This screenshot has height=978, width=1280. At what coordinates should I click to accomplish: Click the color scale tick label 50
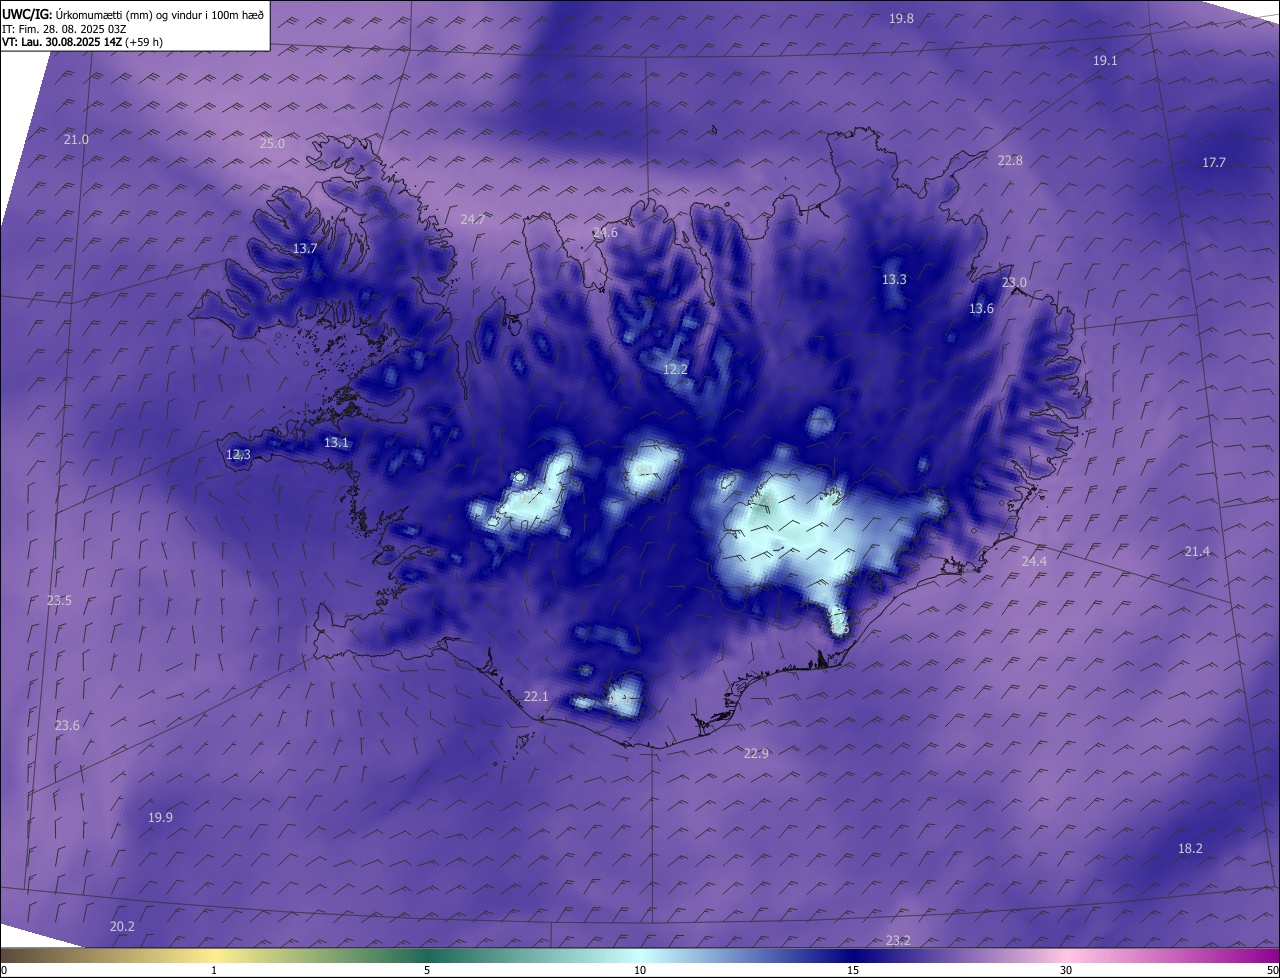point(1272,970)
